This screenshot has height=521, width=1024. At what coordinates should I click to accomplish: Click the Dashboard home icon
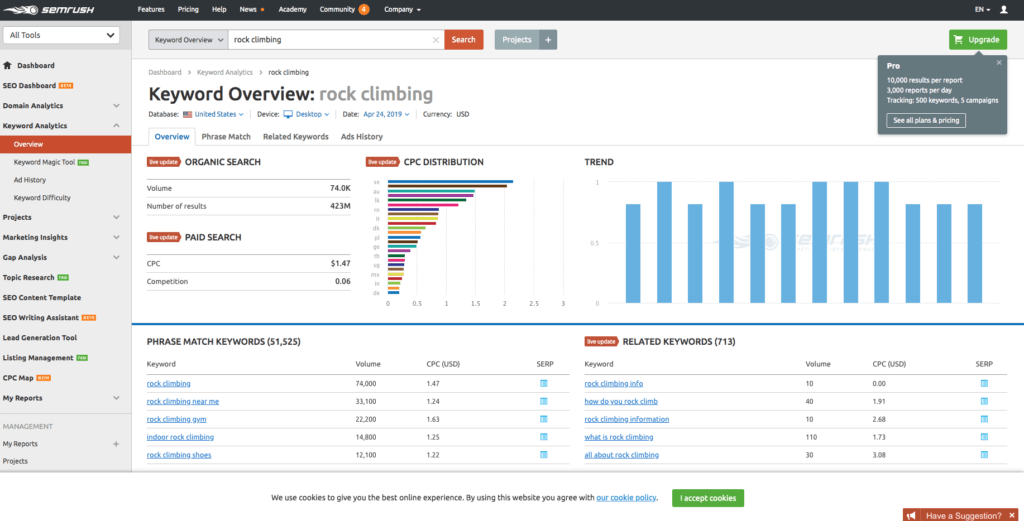(7, 65)
